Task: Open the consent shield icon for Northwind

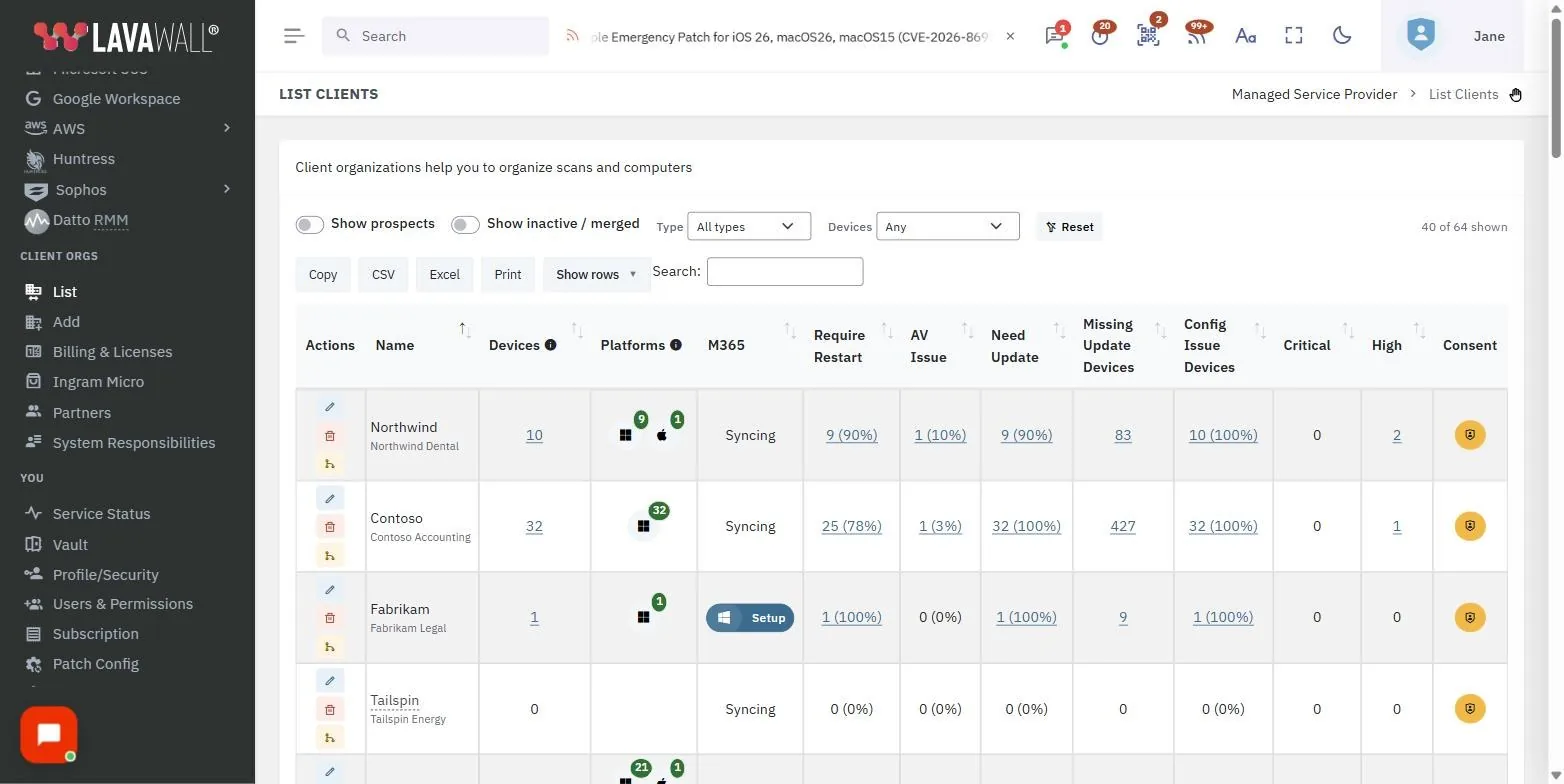Action: [x=1470, y=435]
